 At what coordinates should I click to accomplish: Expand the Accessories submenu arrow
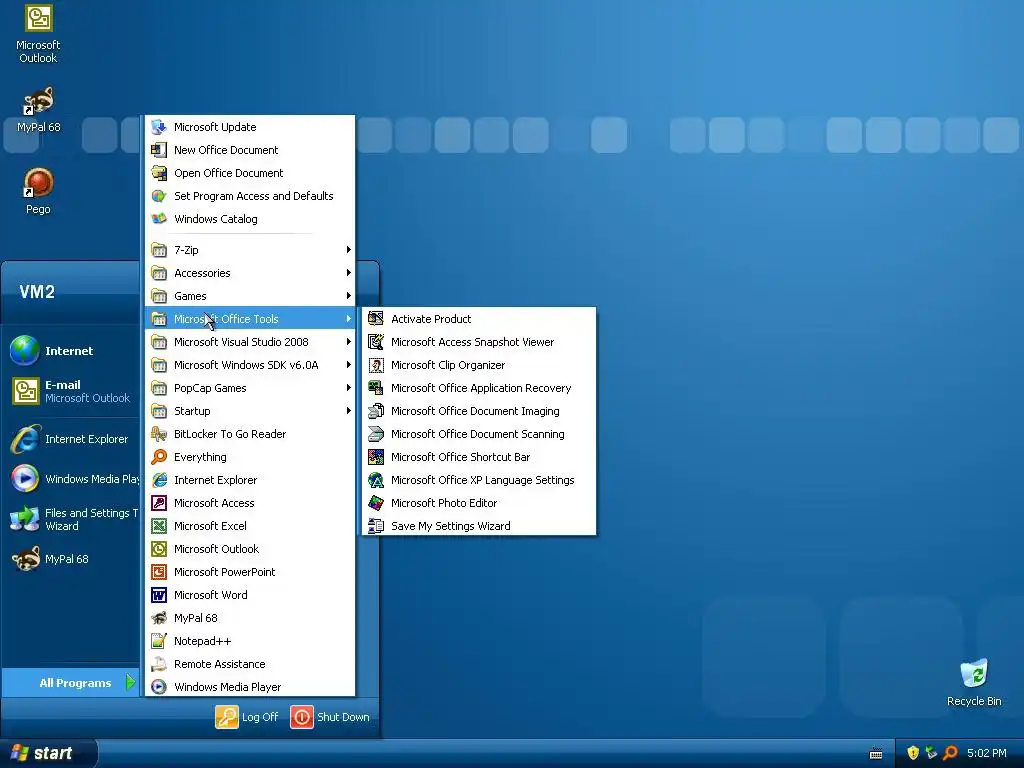[349, 272]
